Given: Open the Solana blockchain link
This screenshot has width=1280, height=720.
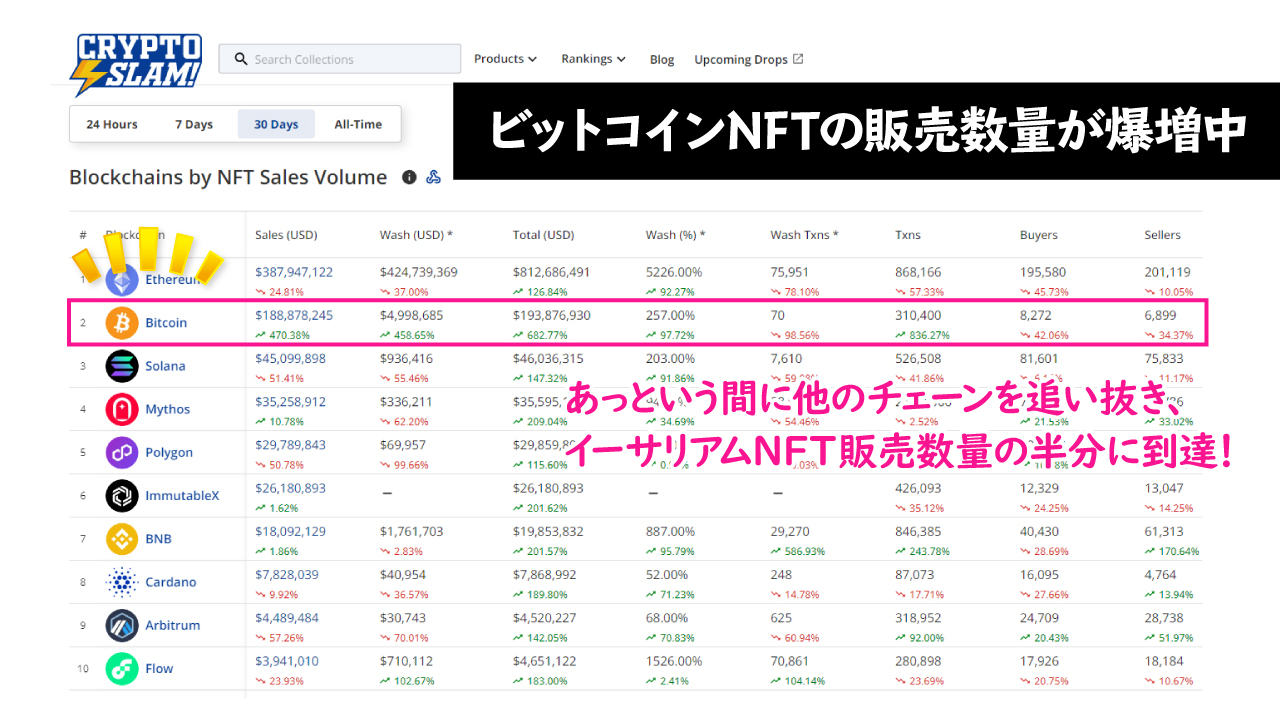Looking at the screenshot, I should tap(165, 366).
